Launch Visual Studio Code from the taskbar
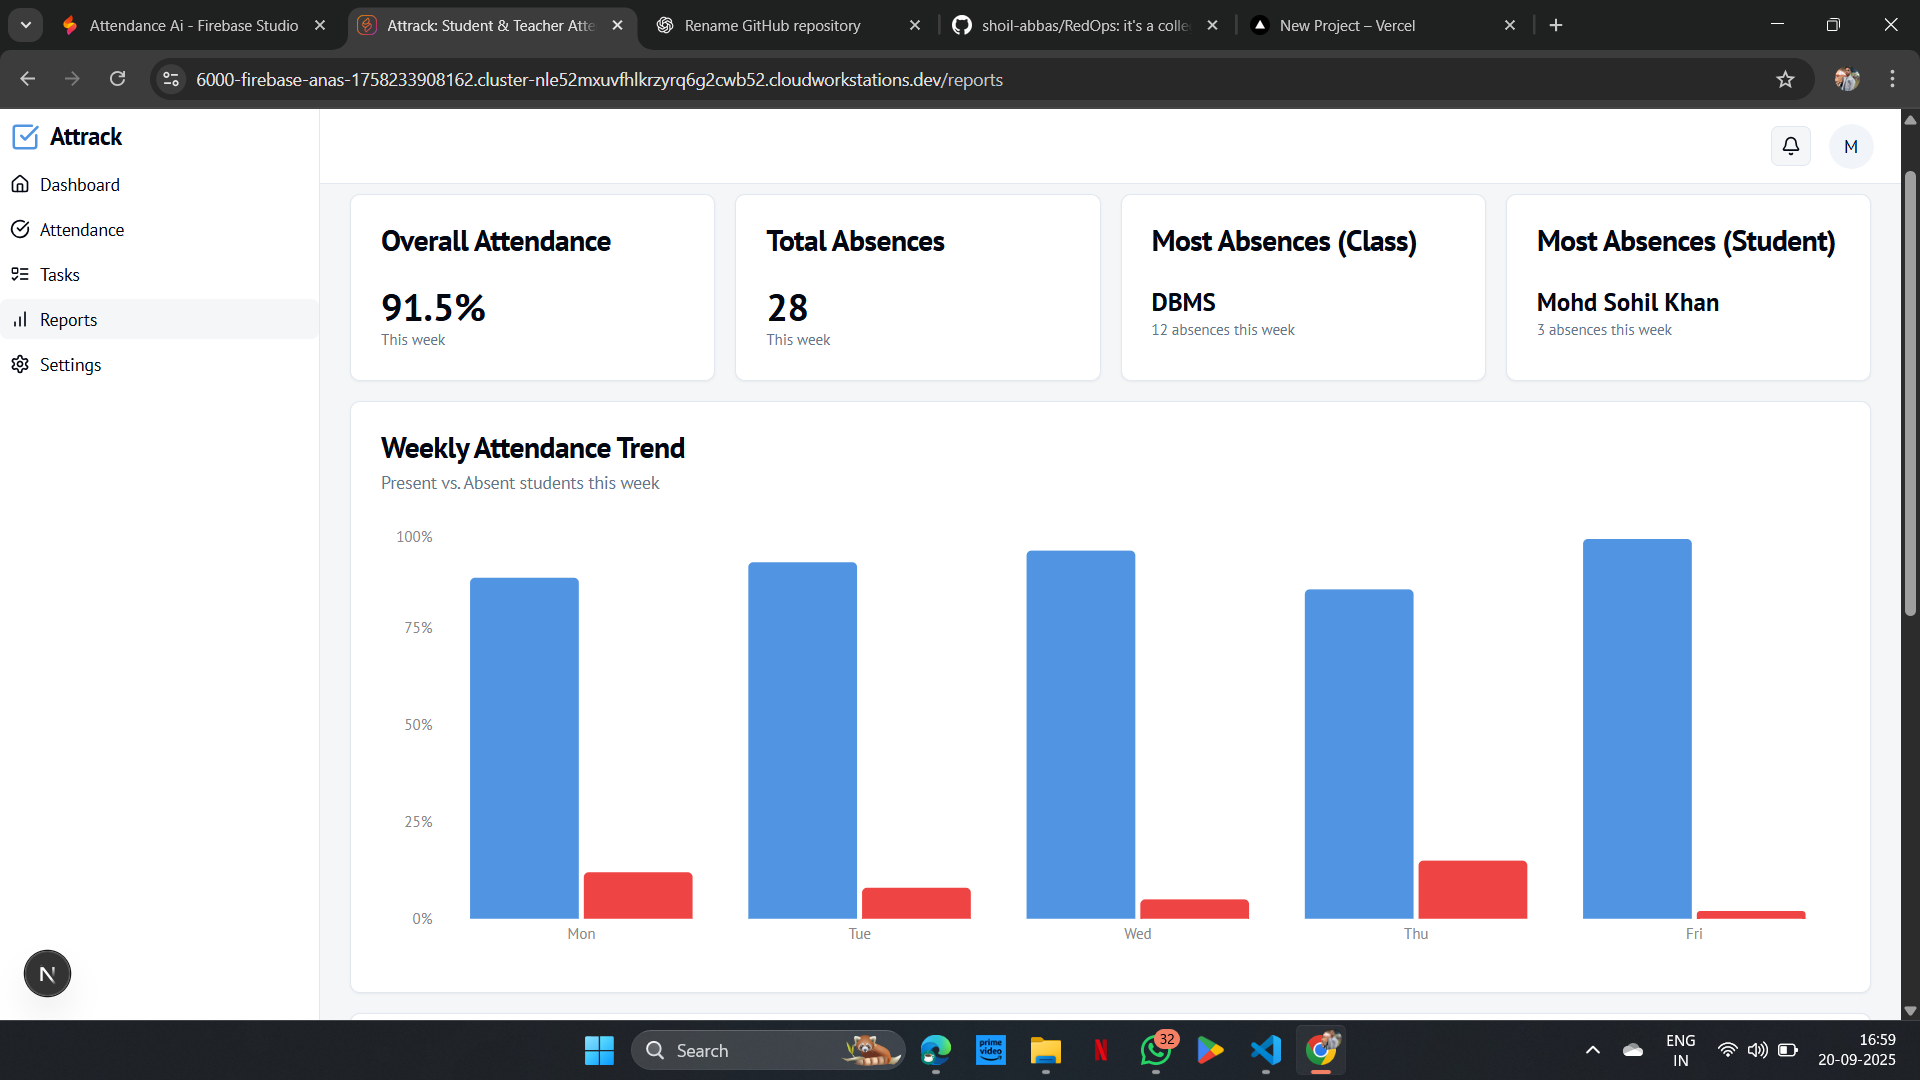The image size is (1920, 1080). 1265,1051
